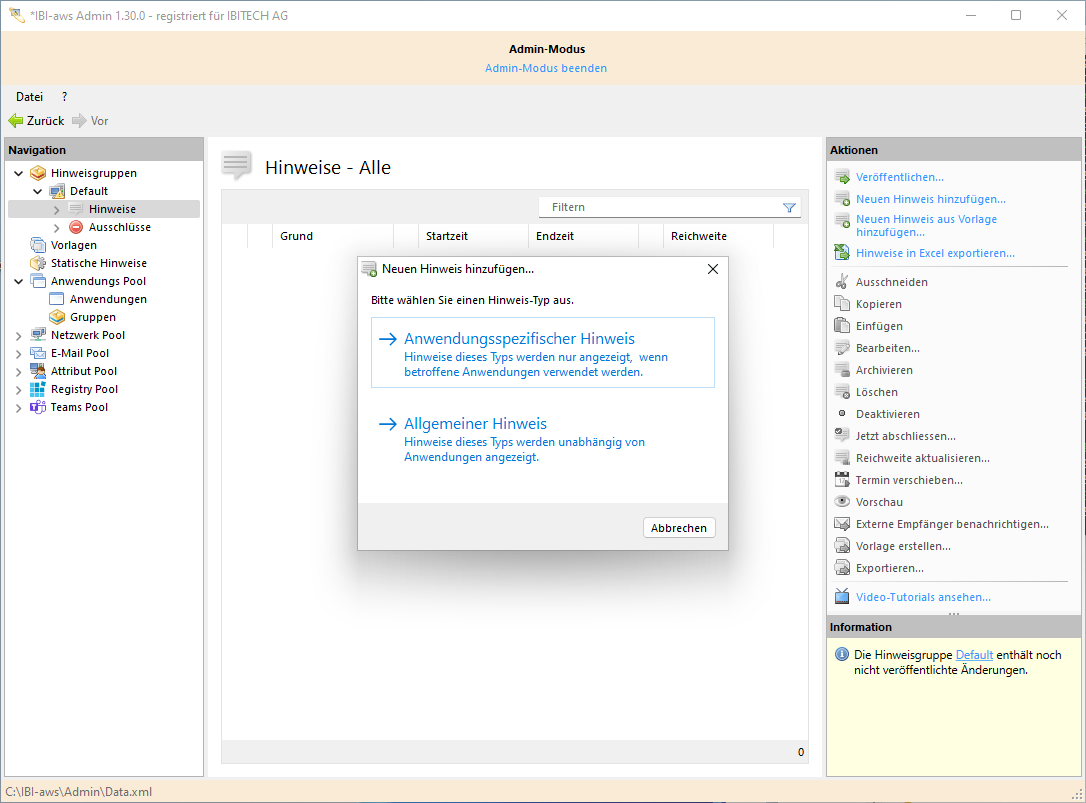Open Termin verschieben dialog

click(x=907, y=479)
